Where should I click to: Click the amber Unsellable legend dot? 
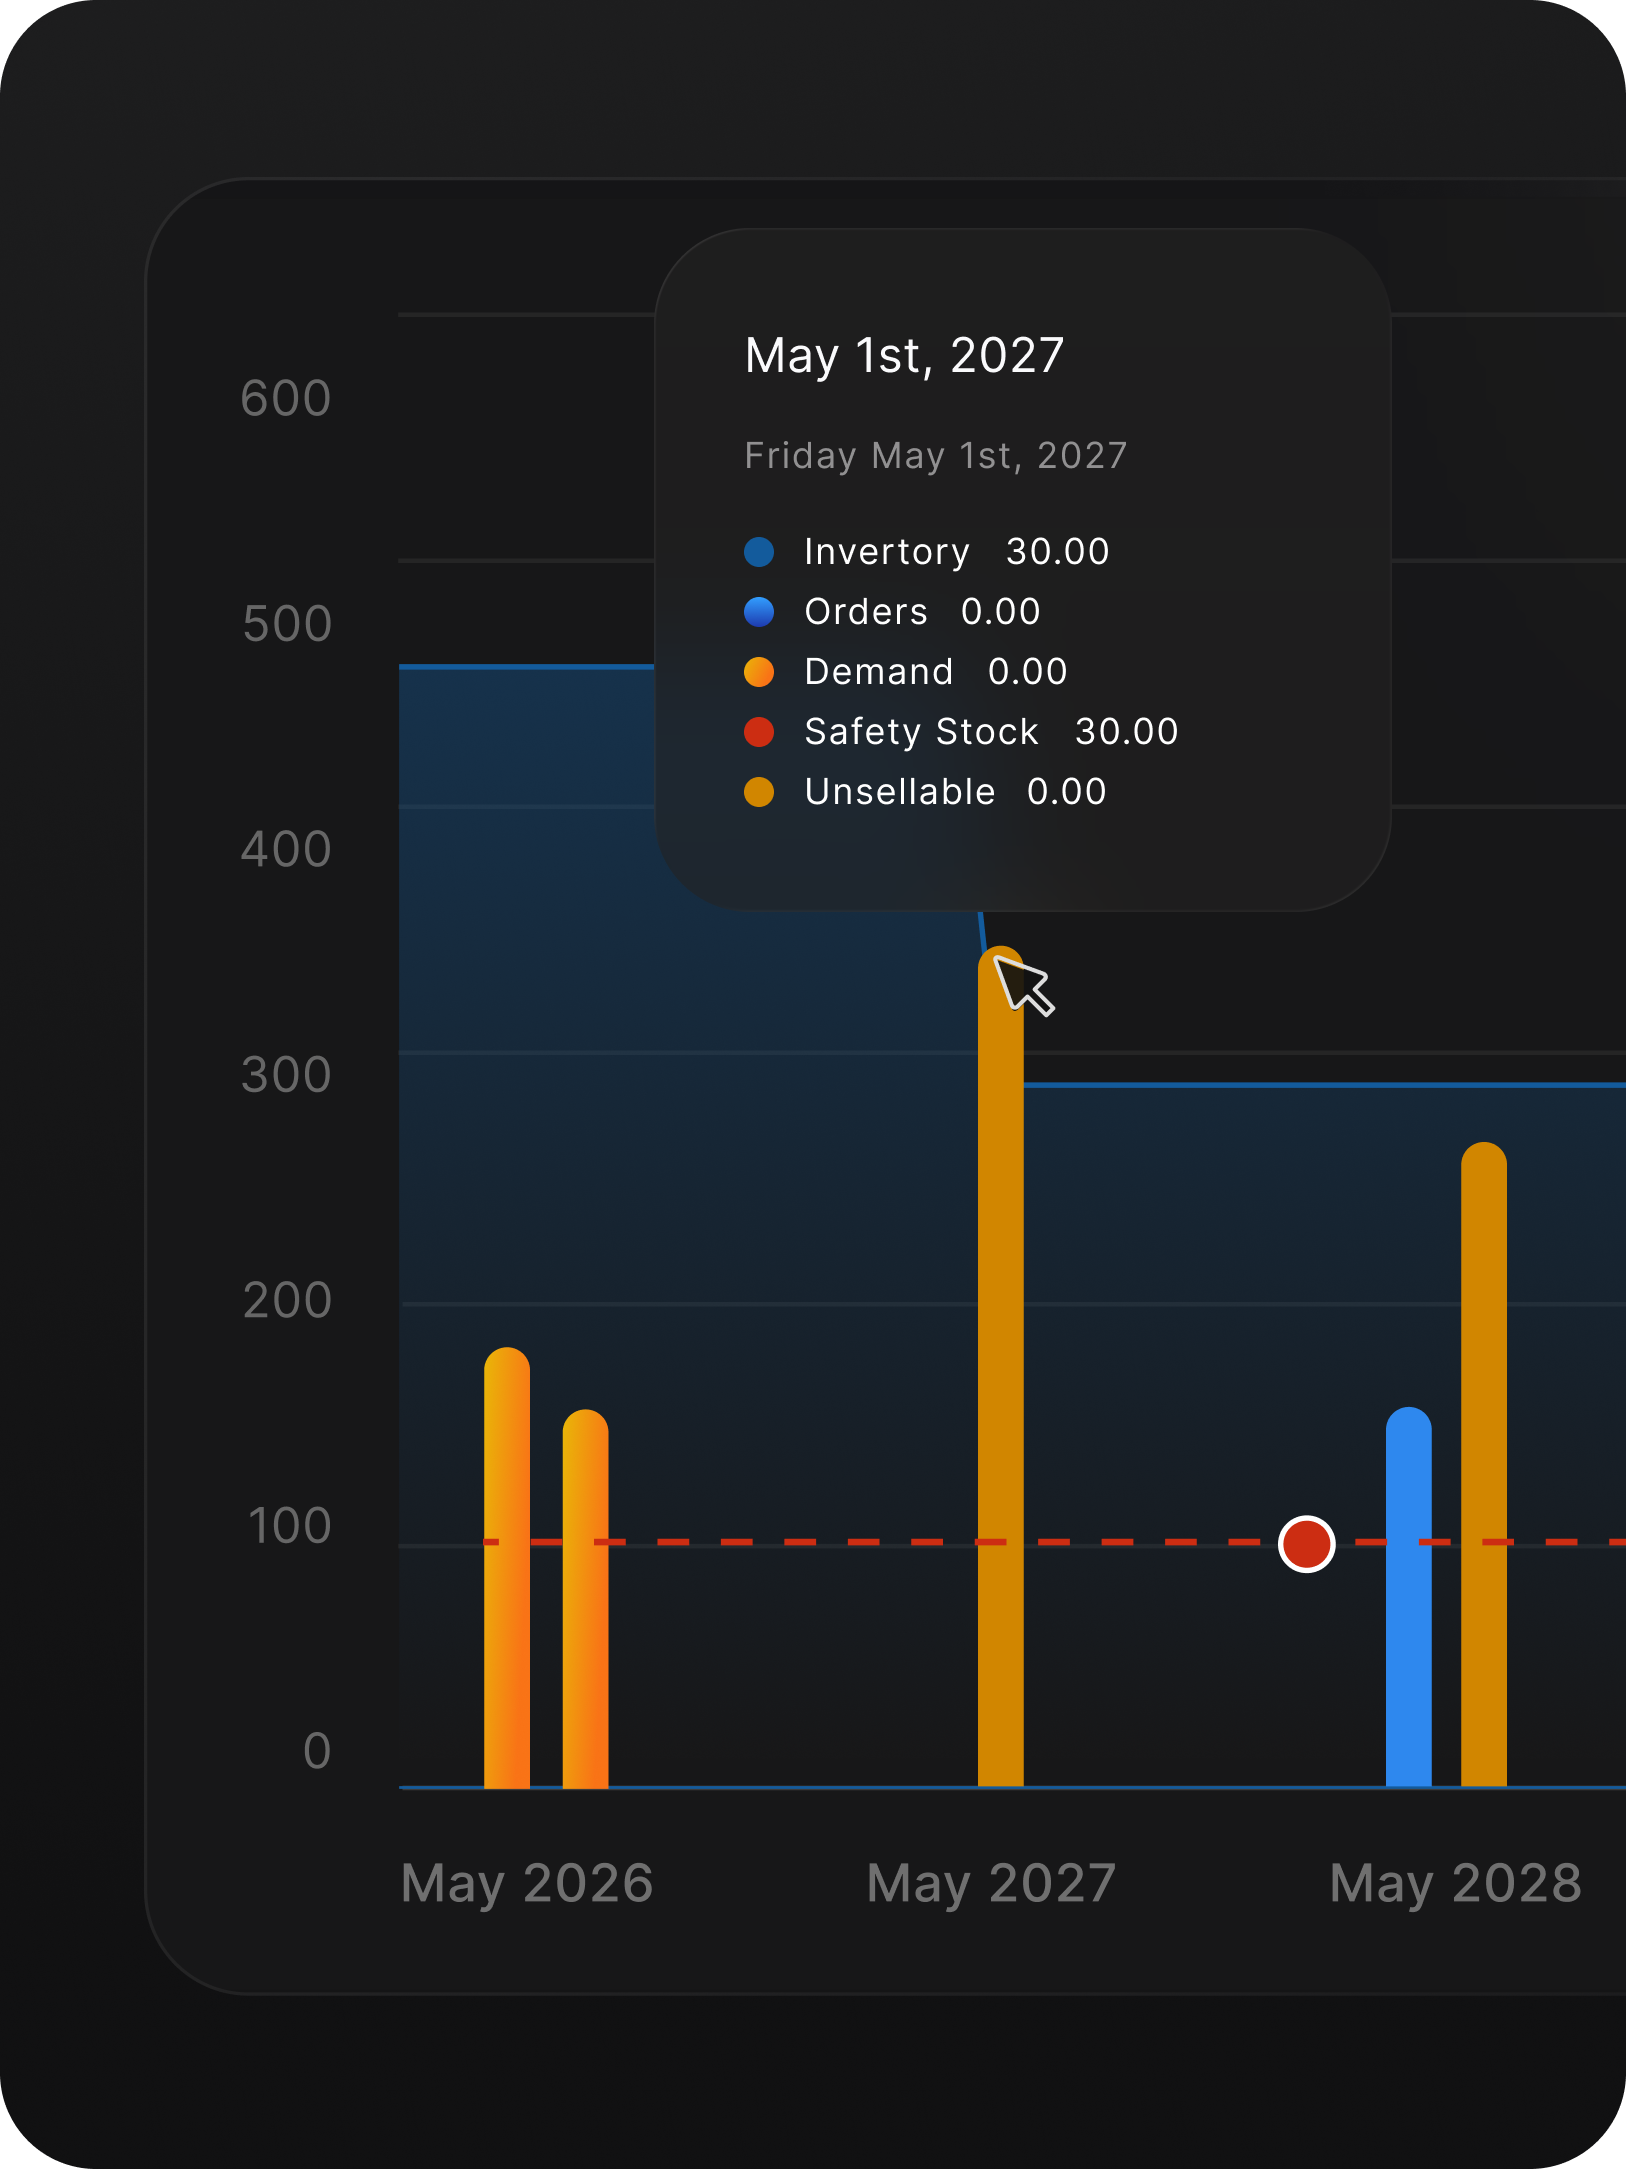click(759, 792)
